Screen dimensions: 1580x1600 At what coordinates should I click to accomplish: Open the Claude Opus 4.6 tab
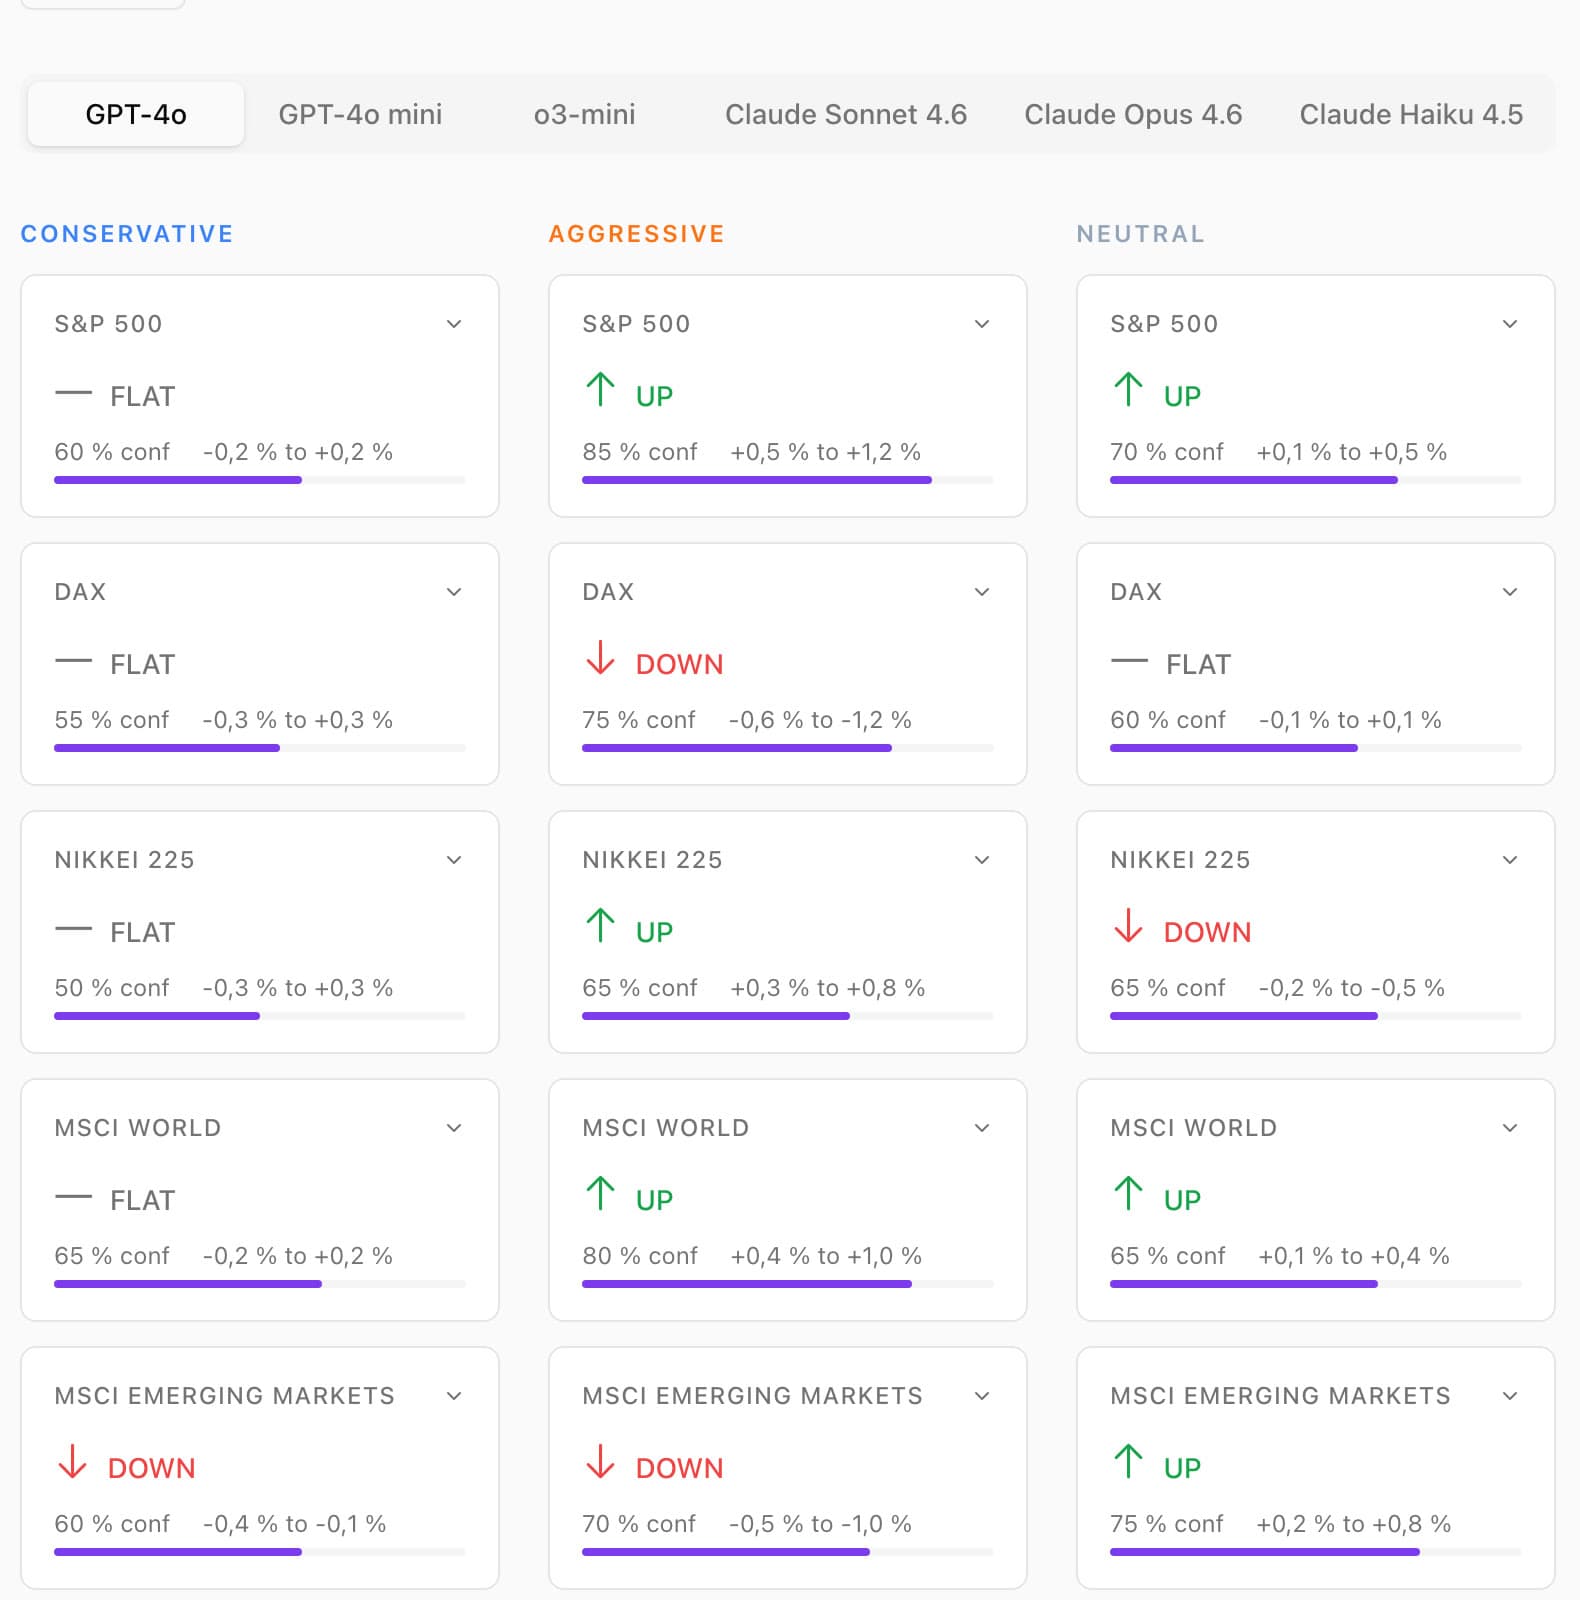point(1133,114)
